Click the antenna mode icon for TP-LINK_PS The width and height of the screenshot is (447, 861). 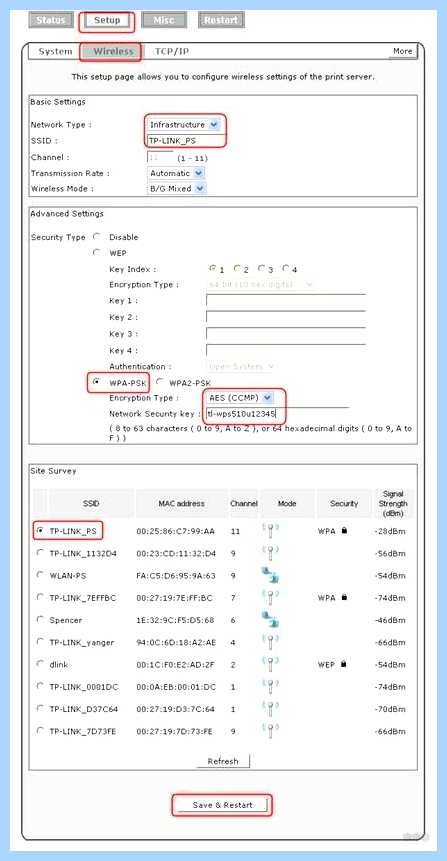pyautogui.click(x=270, y=532)
